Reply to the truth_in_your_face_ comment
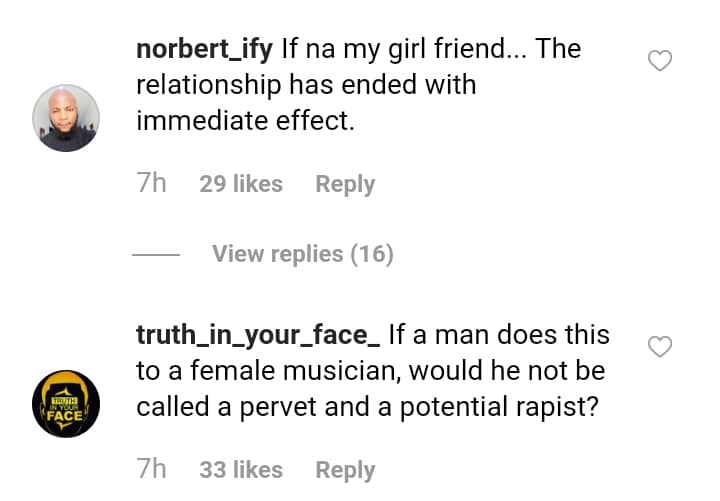Viewport: 720px width, 501px height. coord(345,469)
